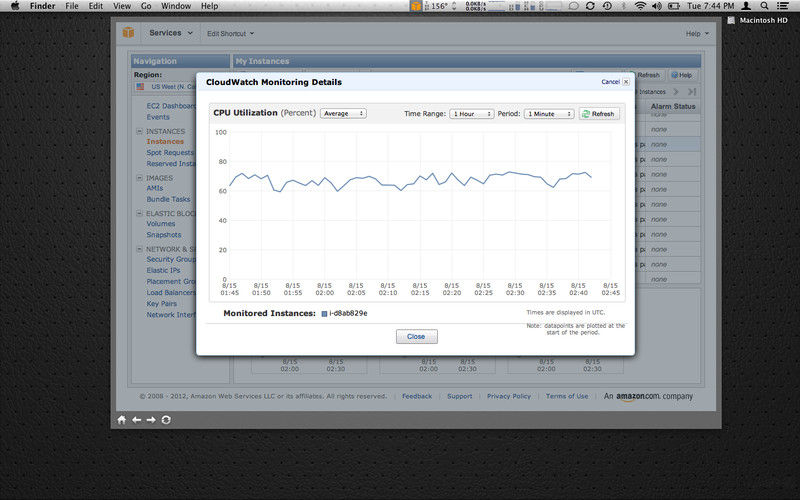Open the Help menu in menu bar

click(x=209, y=6)
